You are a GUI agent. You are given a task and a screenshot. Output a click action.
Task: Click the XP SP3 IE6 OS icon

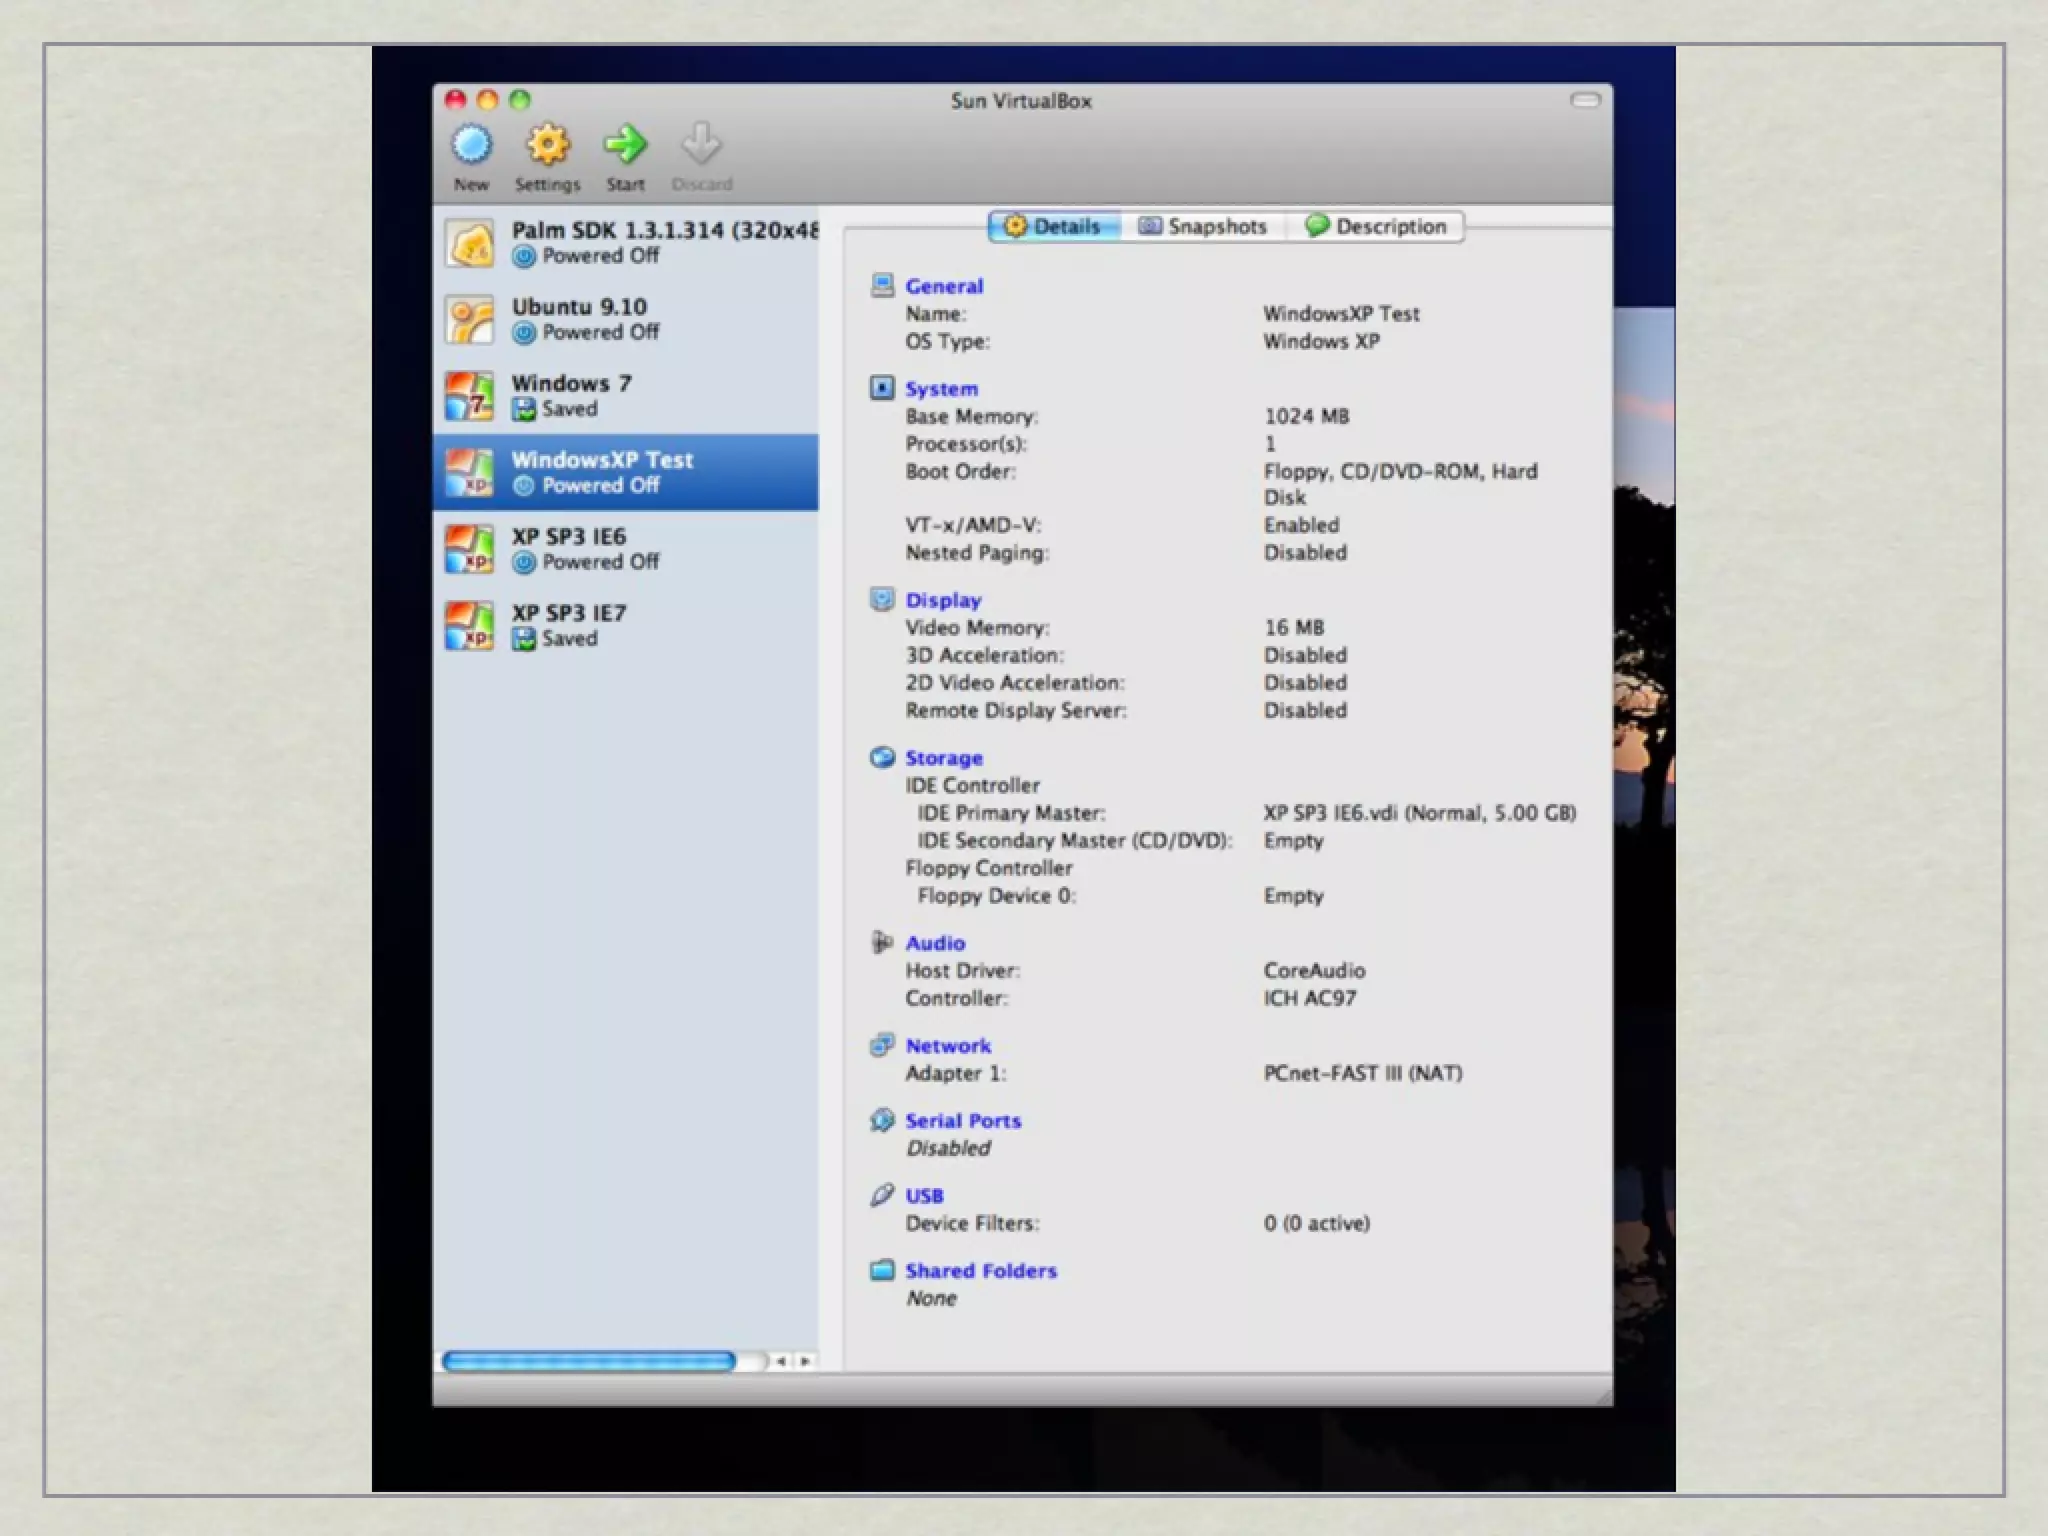point(469,549)
